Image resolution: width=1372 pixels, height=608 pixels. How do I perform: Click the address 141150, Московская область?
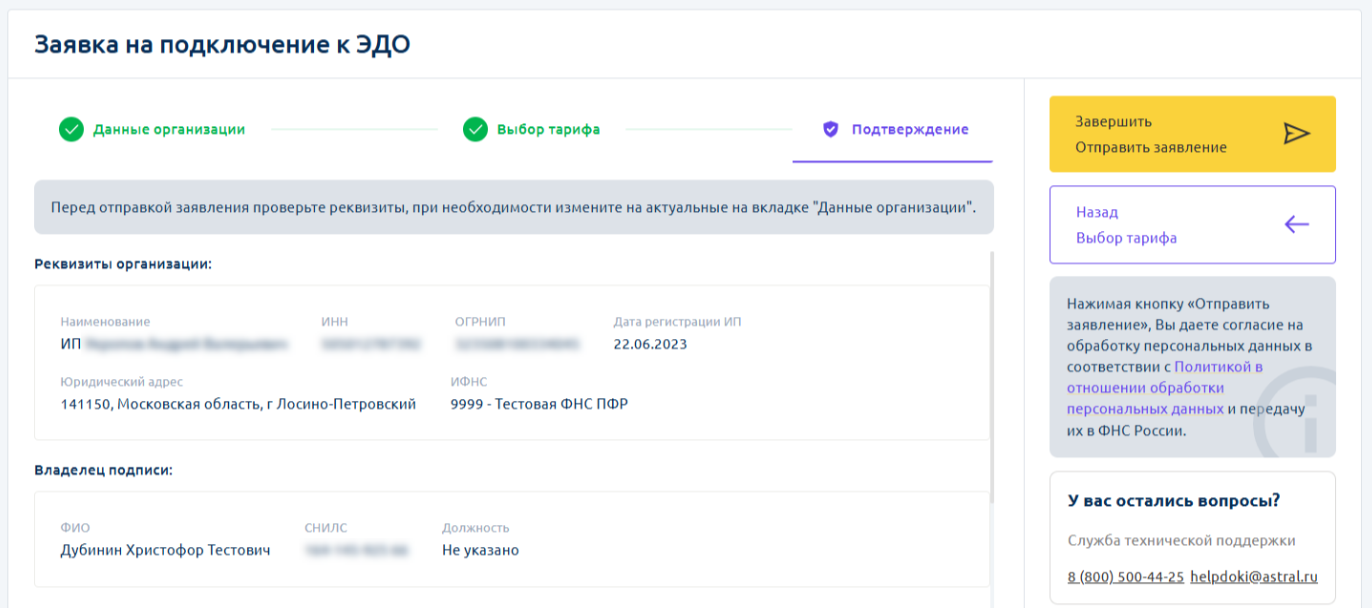[238, 404]
